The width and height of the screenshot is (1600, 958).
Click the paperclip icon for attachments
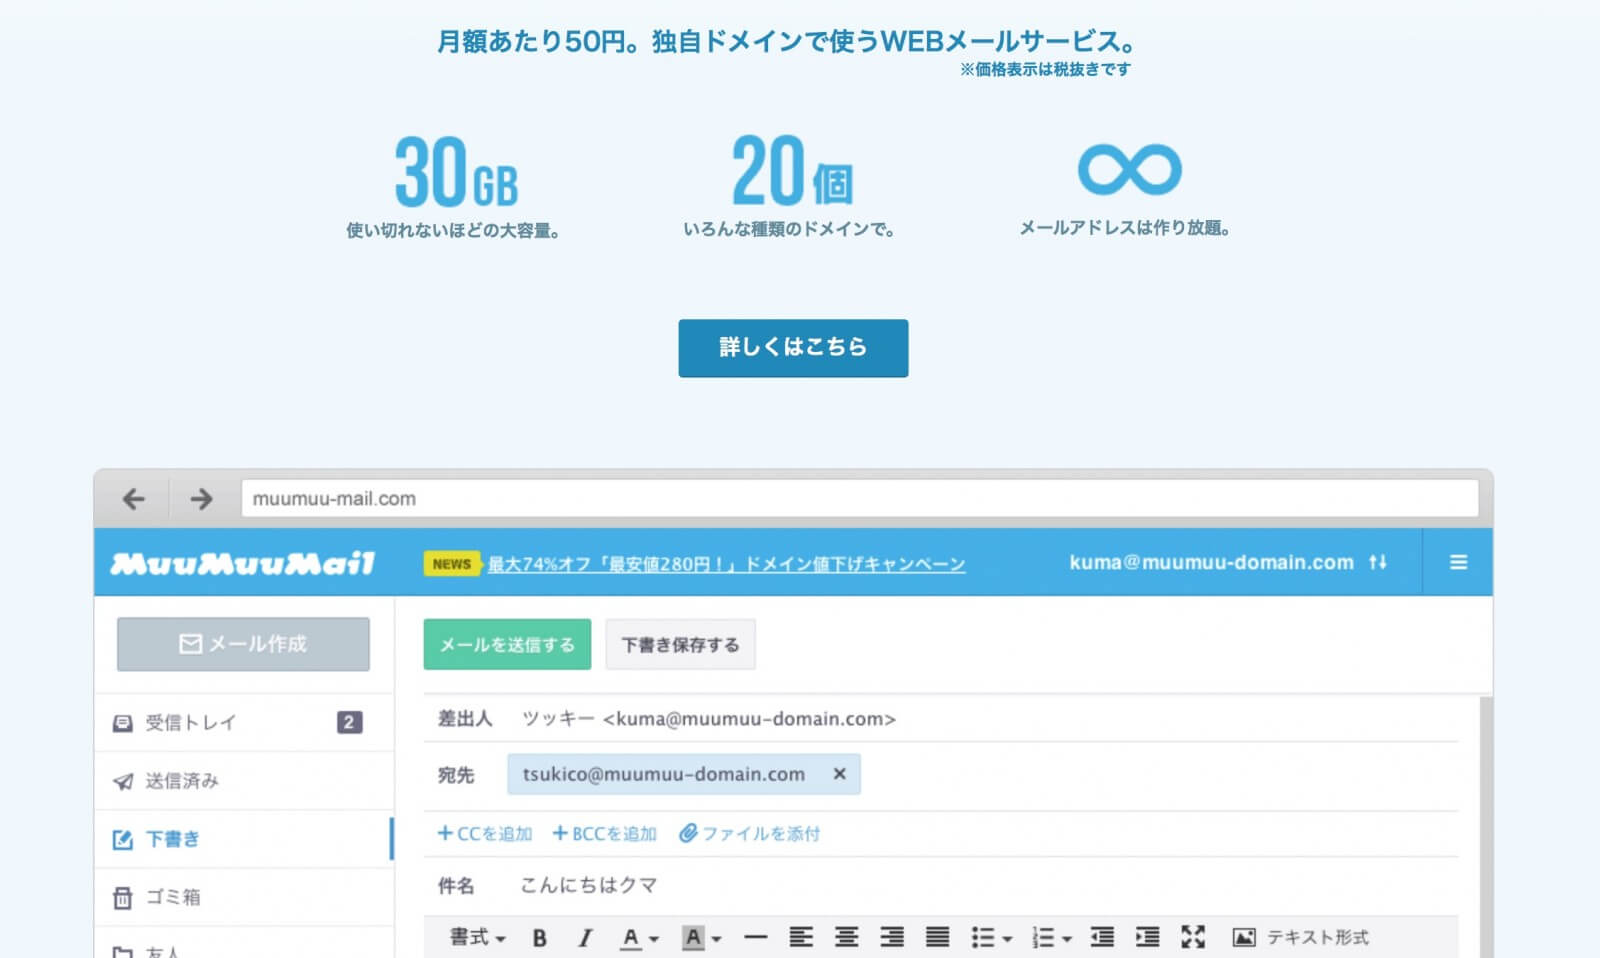click(688, 833)
